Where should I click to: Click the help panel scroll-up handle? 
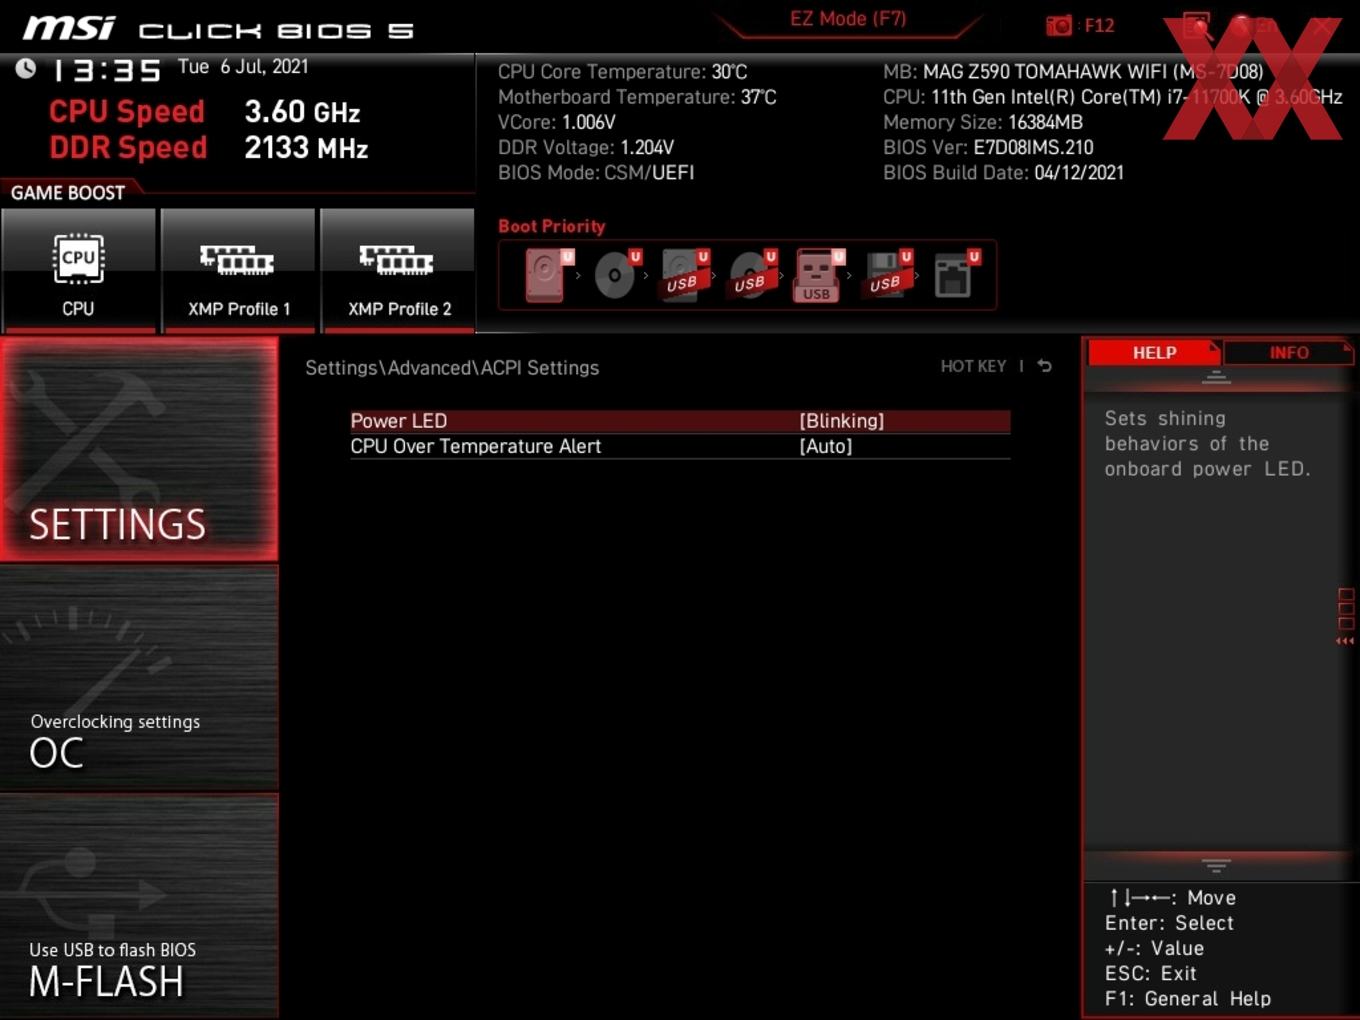coord(1216,377)
